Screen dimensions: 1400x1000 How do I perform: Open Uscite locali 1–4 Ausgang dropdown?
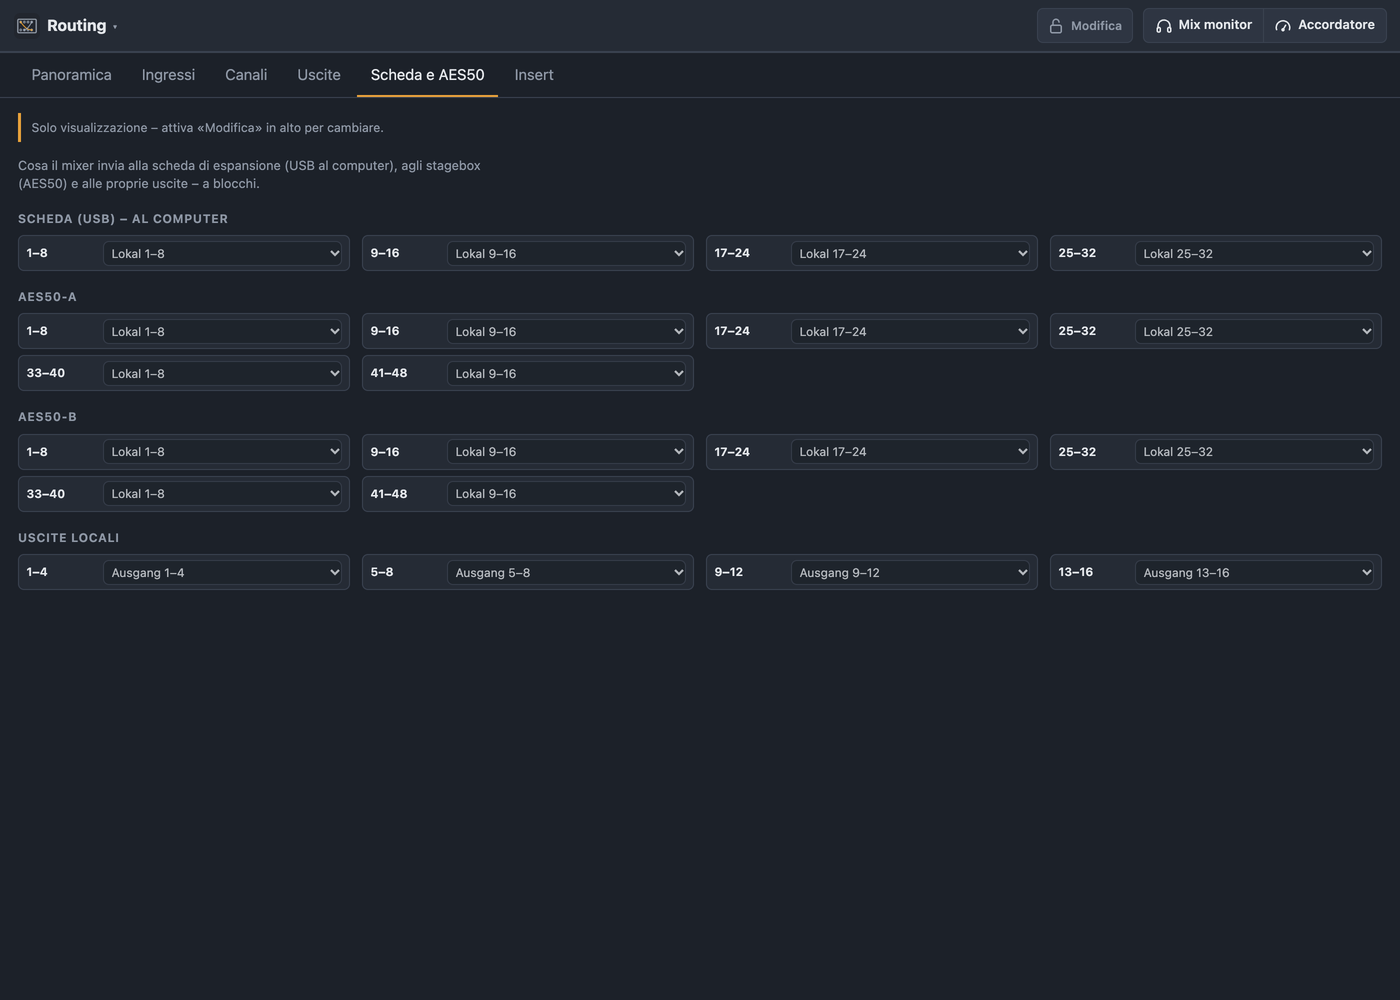click(x=223, y=573)
